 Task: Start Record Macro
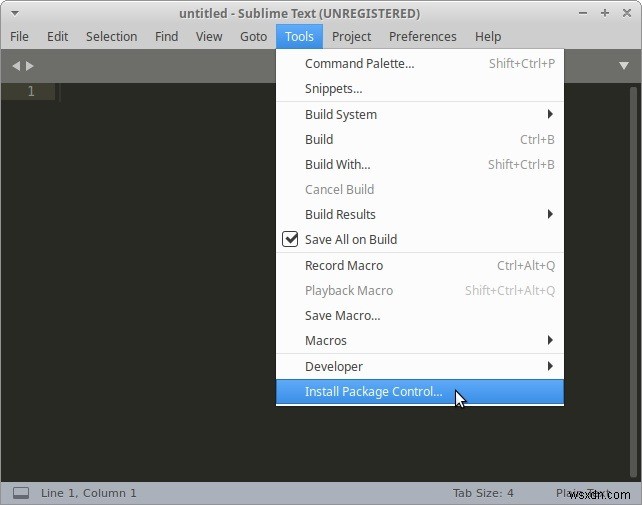[x=420, y=265]
